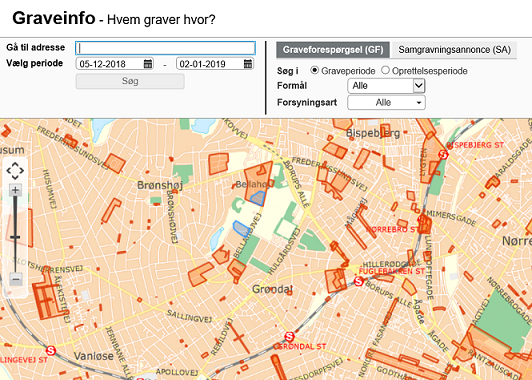The image size is (532, 380).
Task: Select the Graveperiode radio button
Action: 315,70
